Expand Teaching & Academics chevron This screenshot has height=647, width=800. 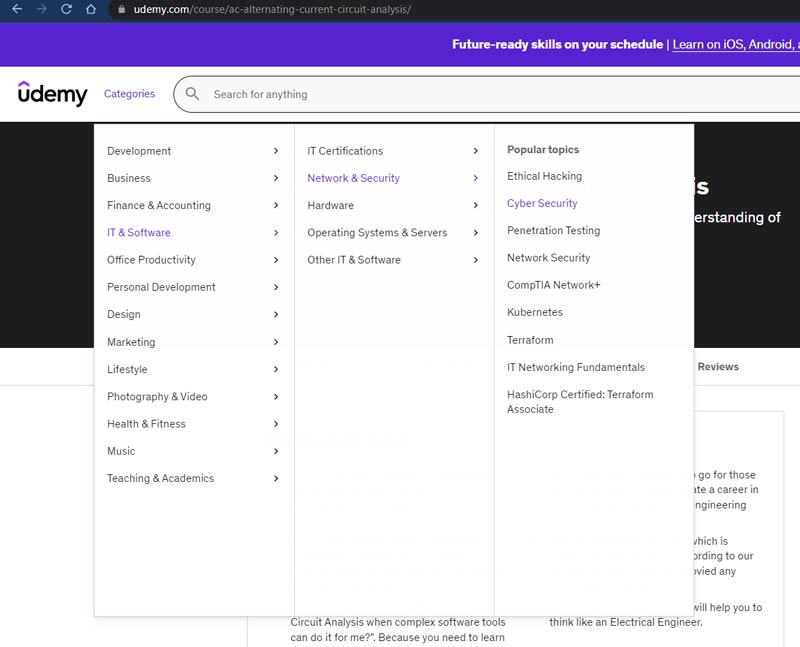pyautogui.click(x=276, y=478)
